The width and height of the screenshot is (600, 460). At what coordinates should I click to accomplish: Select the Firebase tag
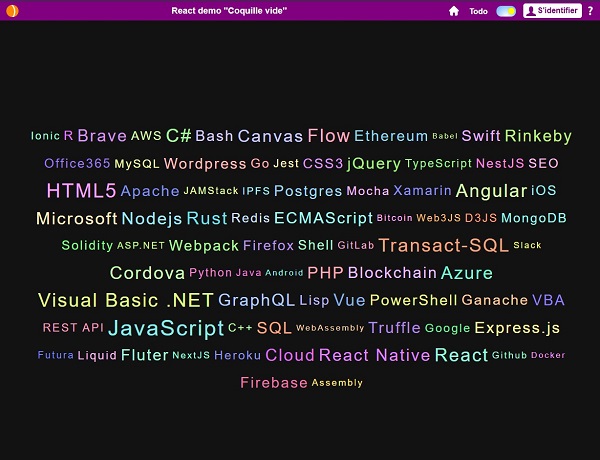pos(274,383)
